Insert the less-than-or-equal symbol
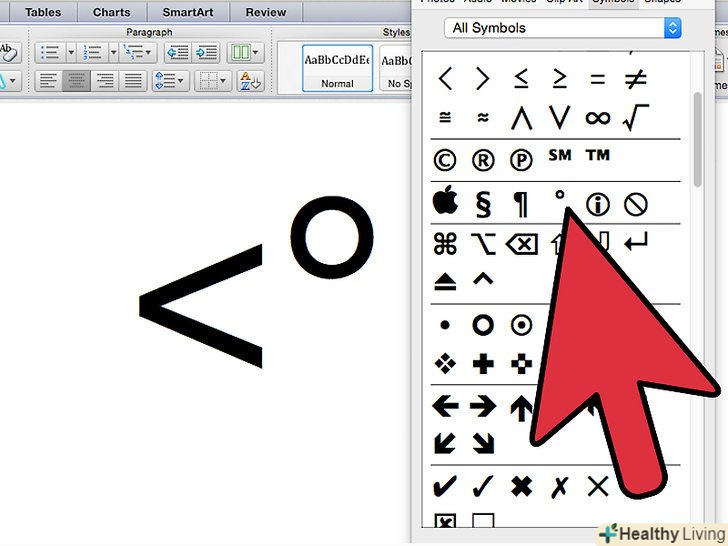This screenshot has height=546, width=728. pos(521,78)
